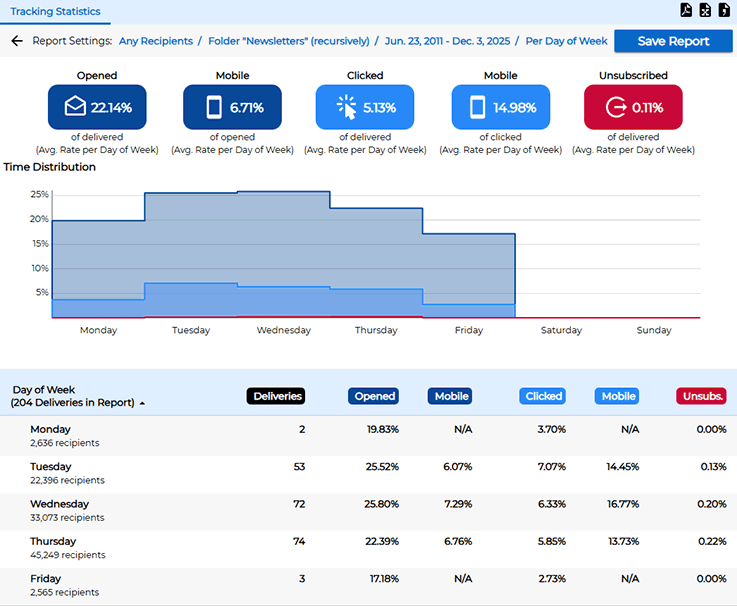Toggle sort arrow on Day of Week
The image size is (737, 606).
pyautogui.click(x=142, y=403)
